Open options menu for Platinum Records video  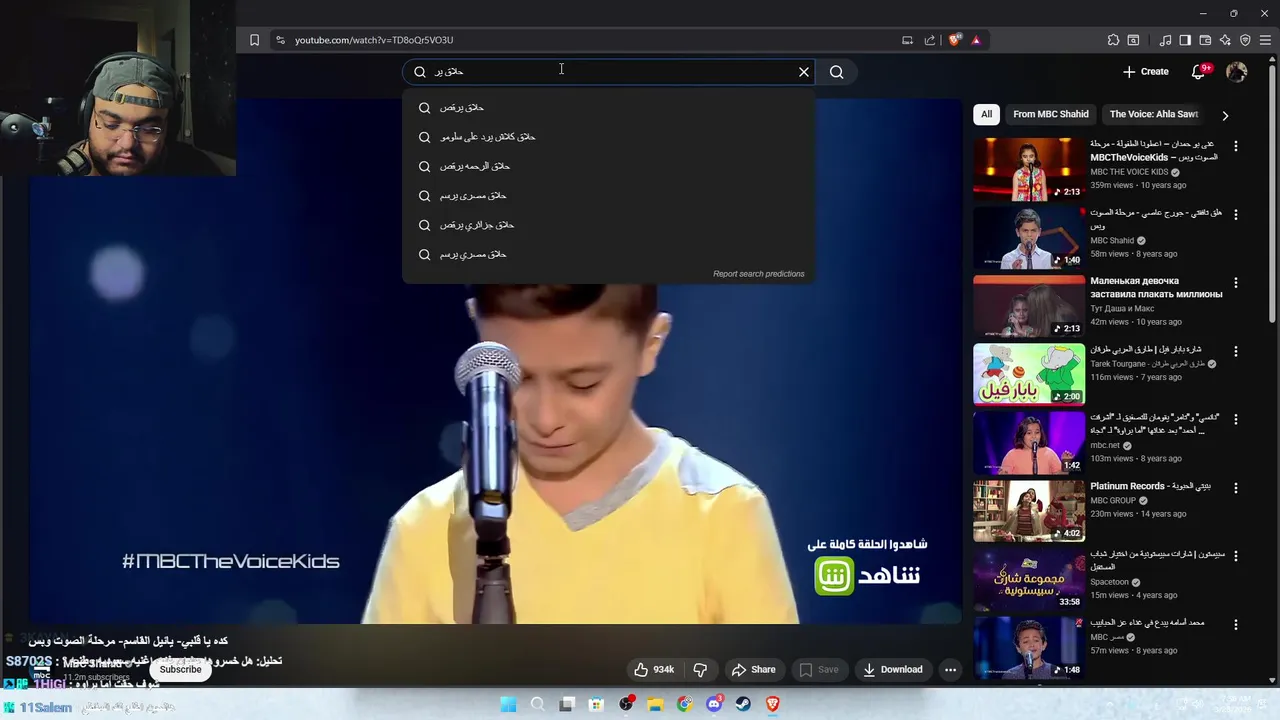click(1235, 487)
